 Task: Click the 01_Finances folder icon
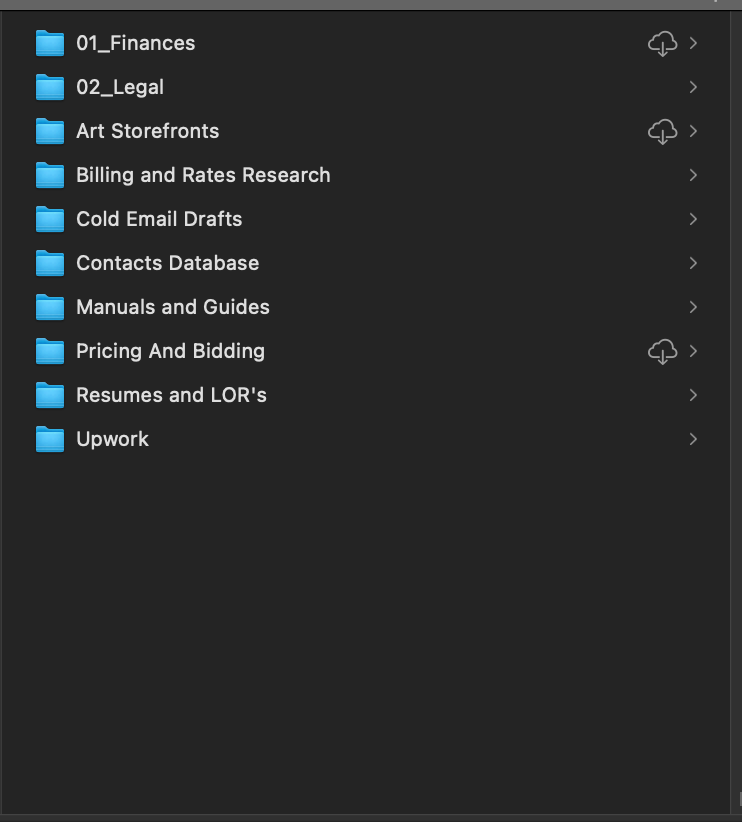50,44
